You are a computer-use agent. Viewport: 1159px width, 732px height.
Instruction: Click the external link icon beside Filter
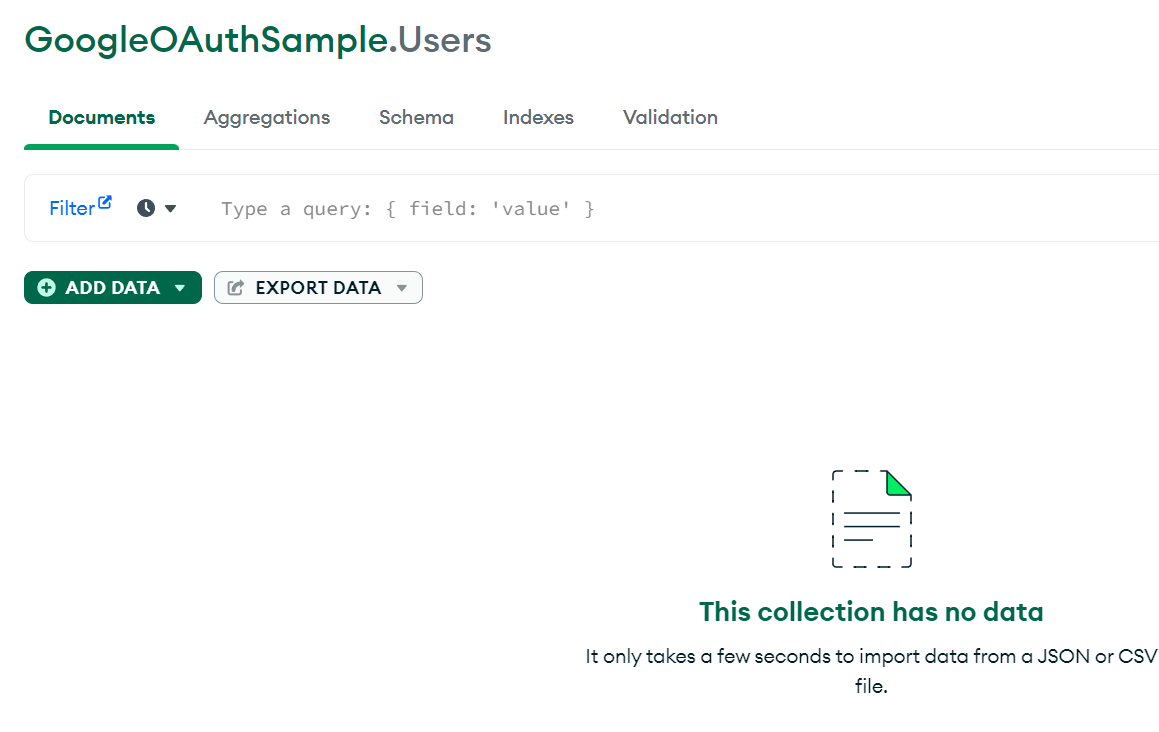point(105,202)
